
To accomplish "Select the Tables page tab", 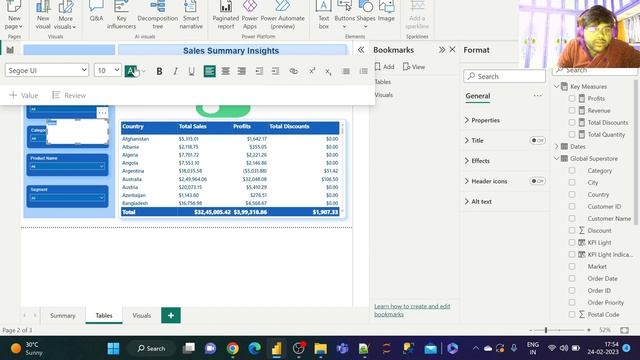I will pyautogui.click(x=104, y=316).
